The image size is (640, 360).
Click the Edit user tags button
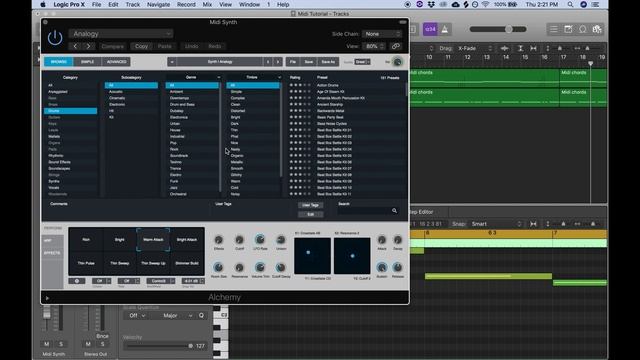tap(311, 214)
